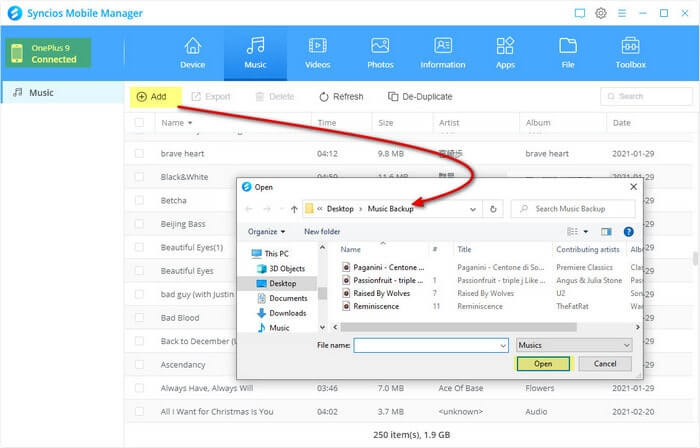700x448 pixels.
Task: Check the box for Beautiful Eyes(1)
Action: (139, 247)
